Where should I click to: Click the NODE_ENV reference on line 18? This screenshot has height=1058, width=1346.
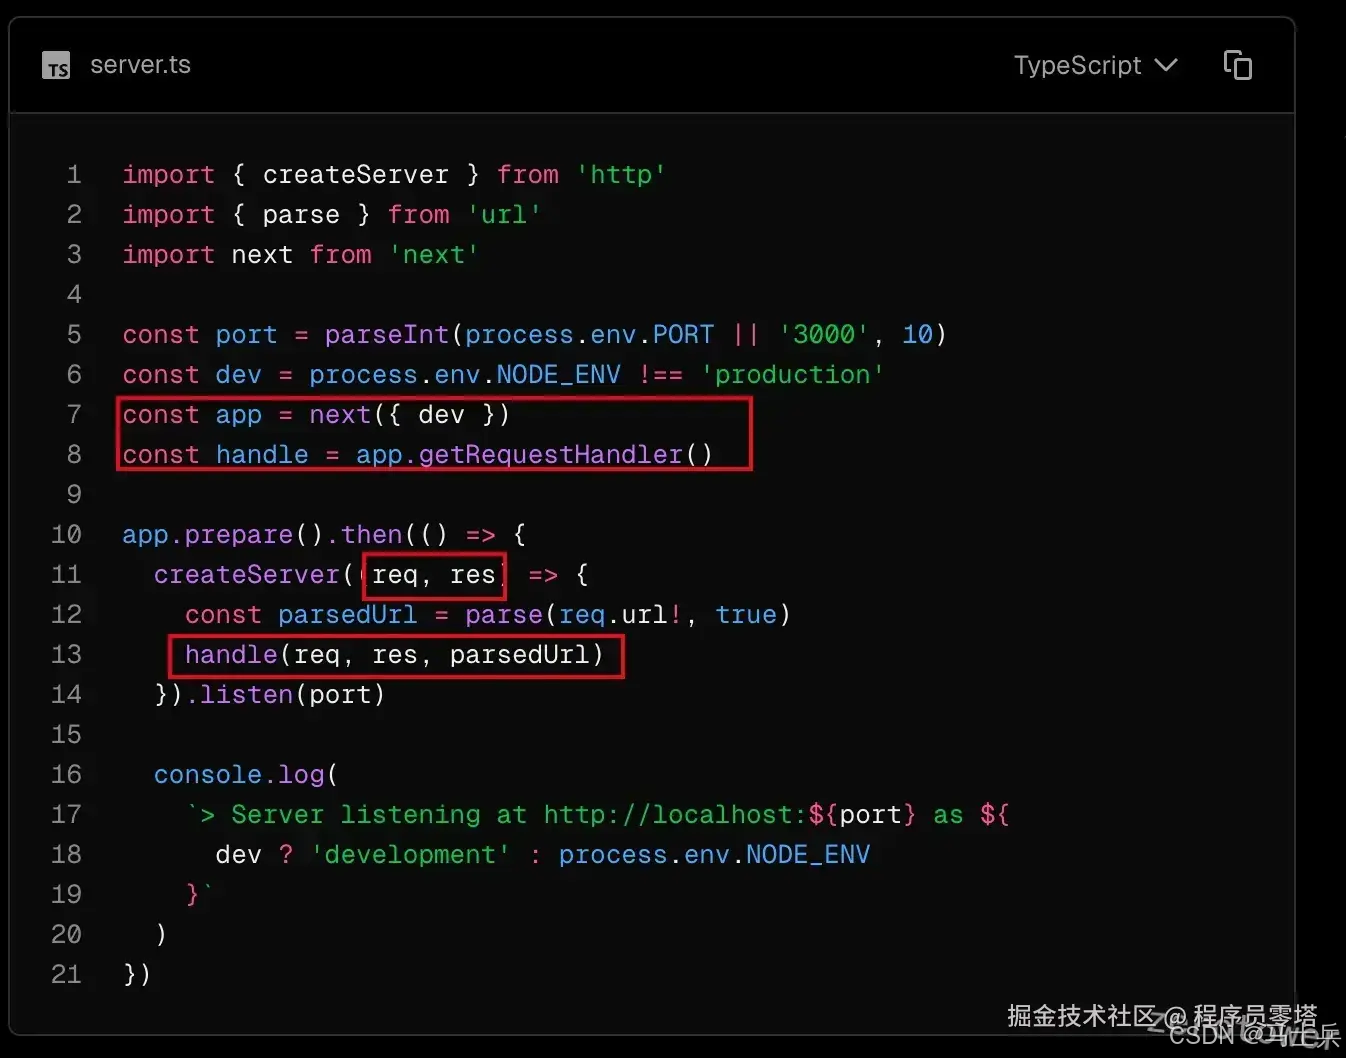point(806,854)
